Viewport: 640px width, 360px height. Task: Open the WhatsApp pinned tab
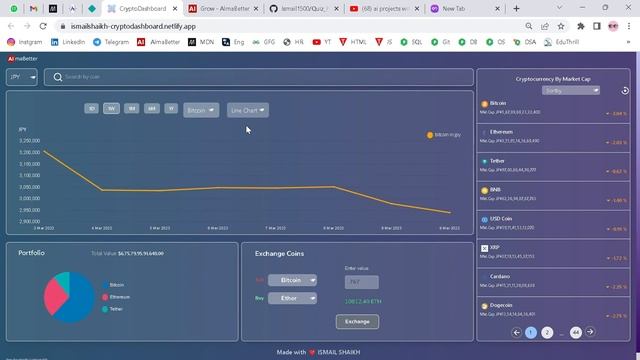point(14,9)
